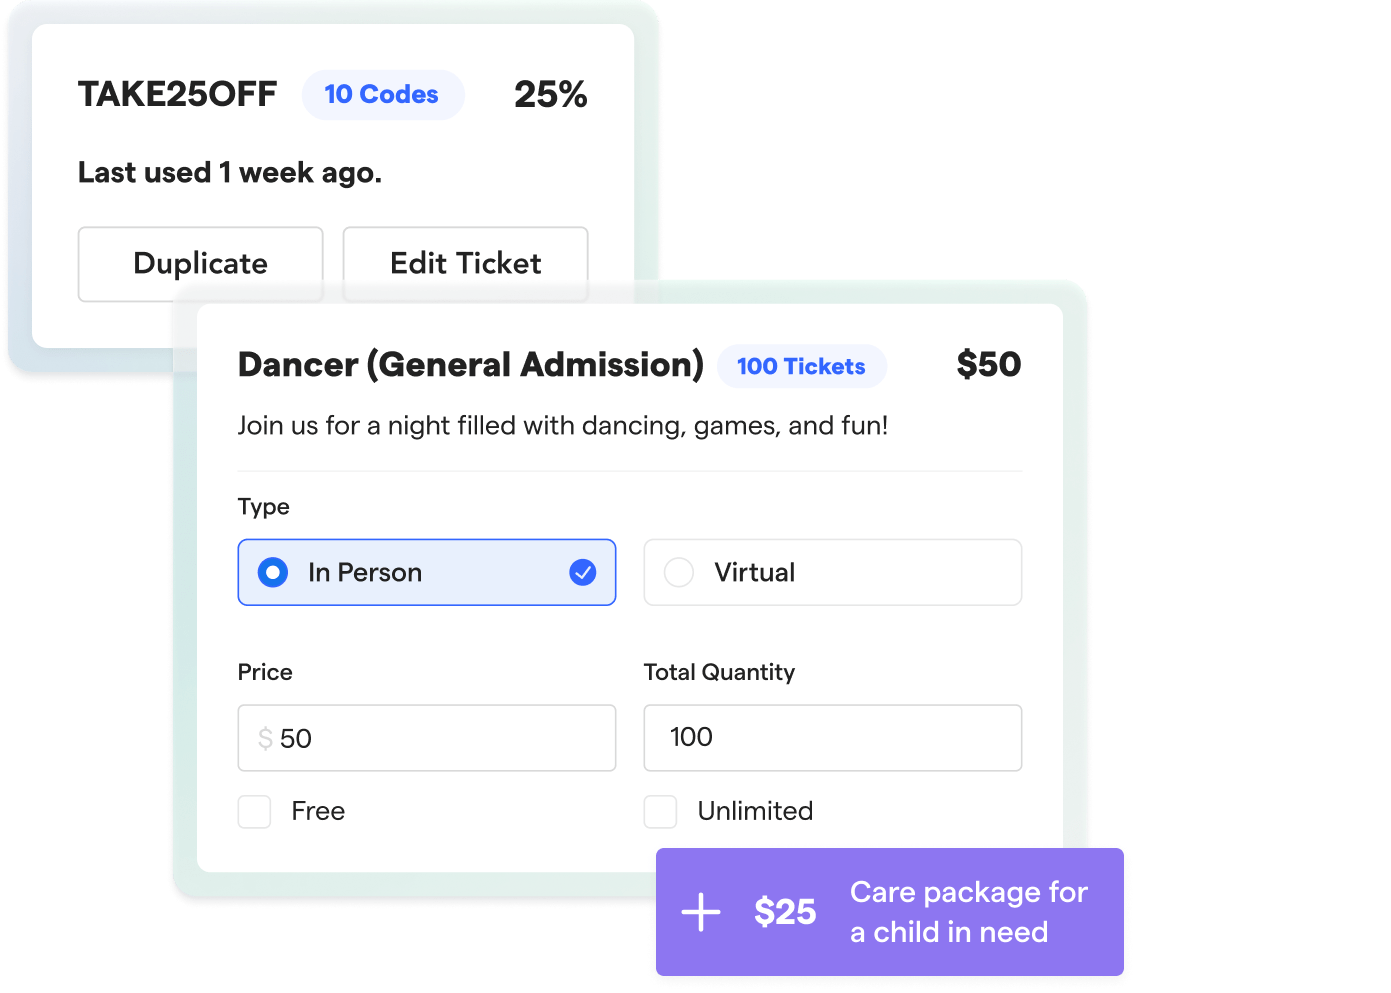Click the Duplicate button
Screen dimensions: 1391x993
(x=201, y=264)
